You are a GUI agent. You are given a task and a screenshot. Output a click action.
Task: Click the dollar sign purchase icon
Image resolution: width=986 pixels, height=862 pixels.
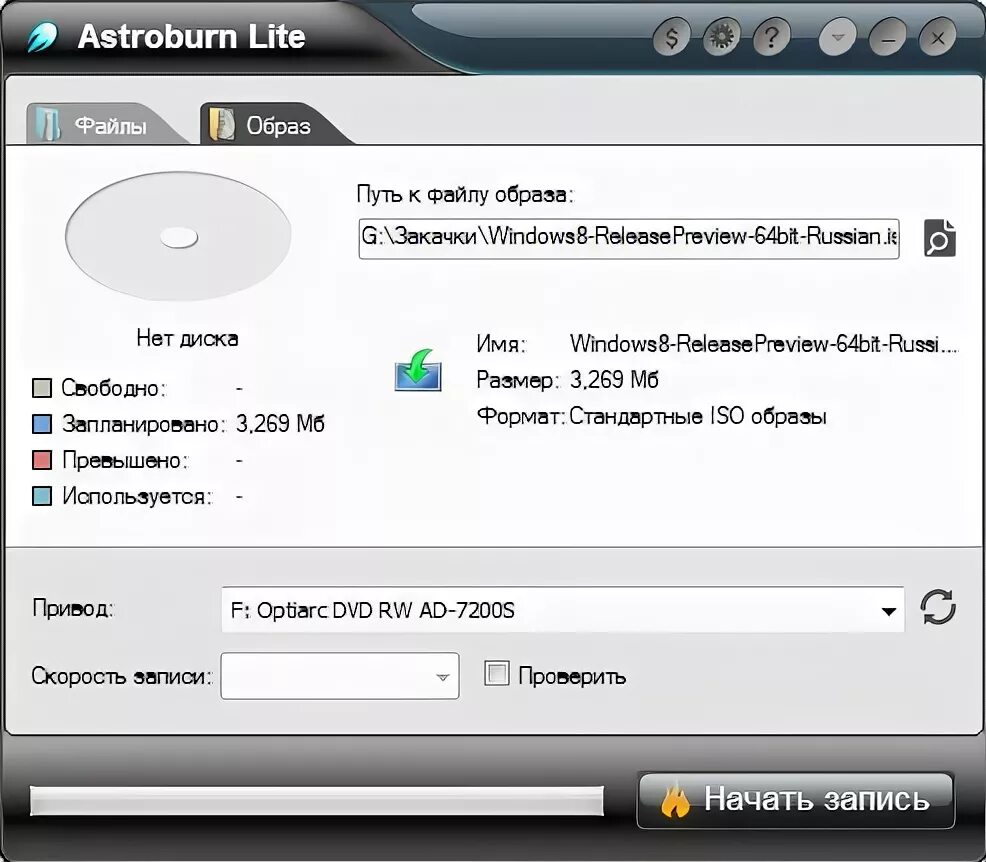click(x=671, y=38)
